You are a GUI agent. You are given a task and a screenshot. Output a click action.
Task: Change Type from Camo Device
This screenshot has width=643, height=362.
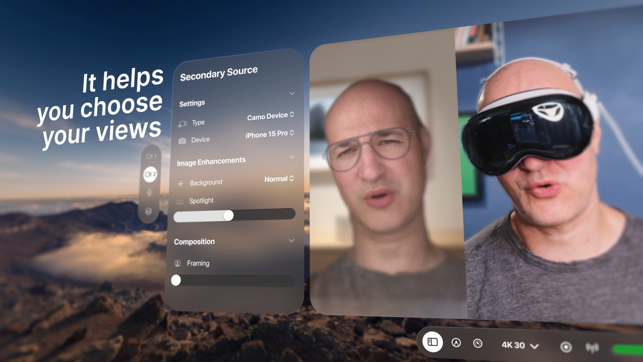tap(270, 116)
